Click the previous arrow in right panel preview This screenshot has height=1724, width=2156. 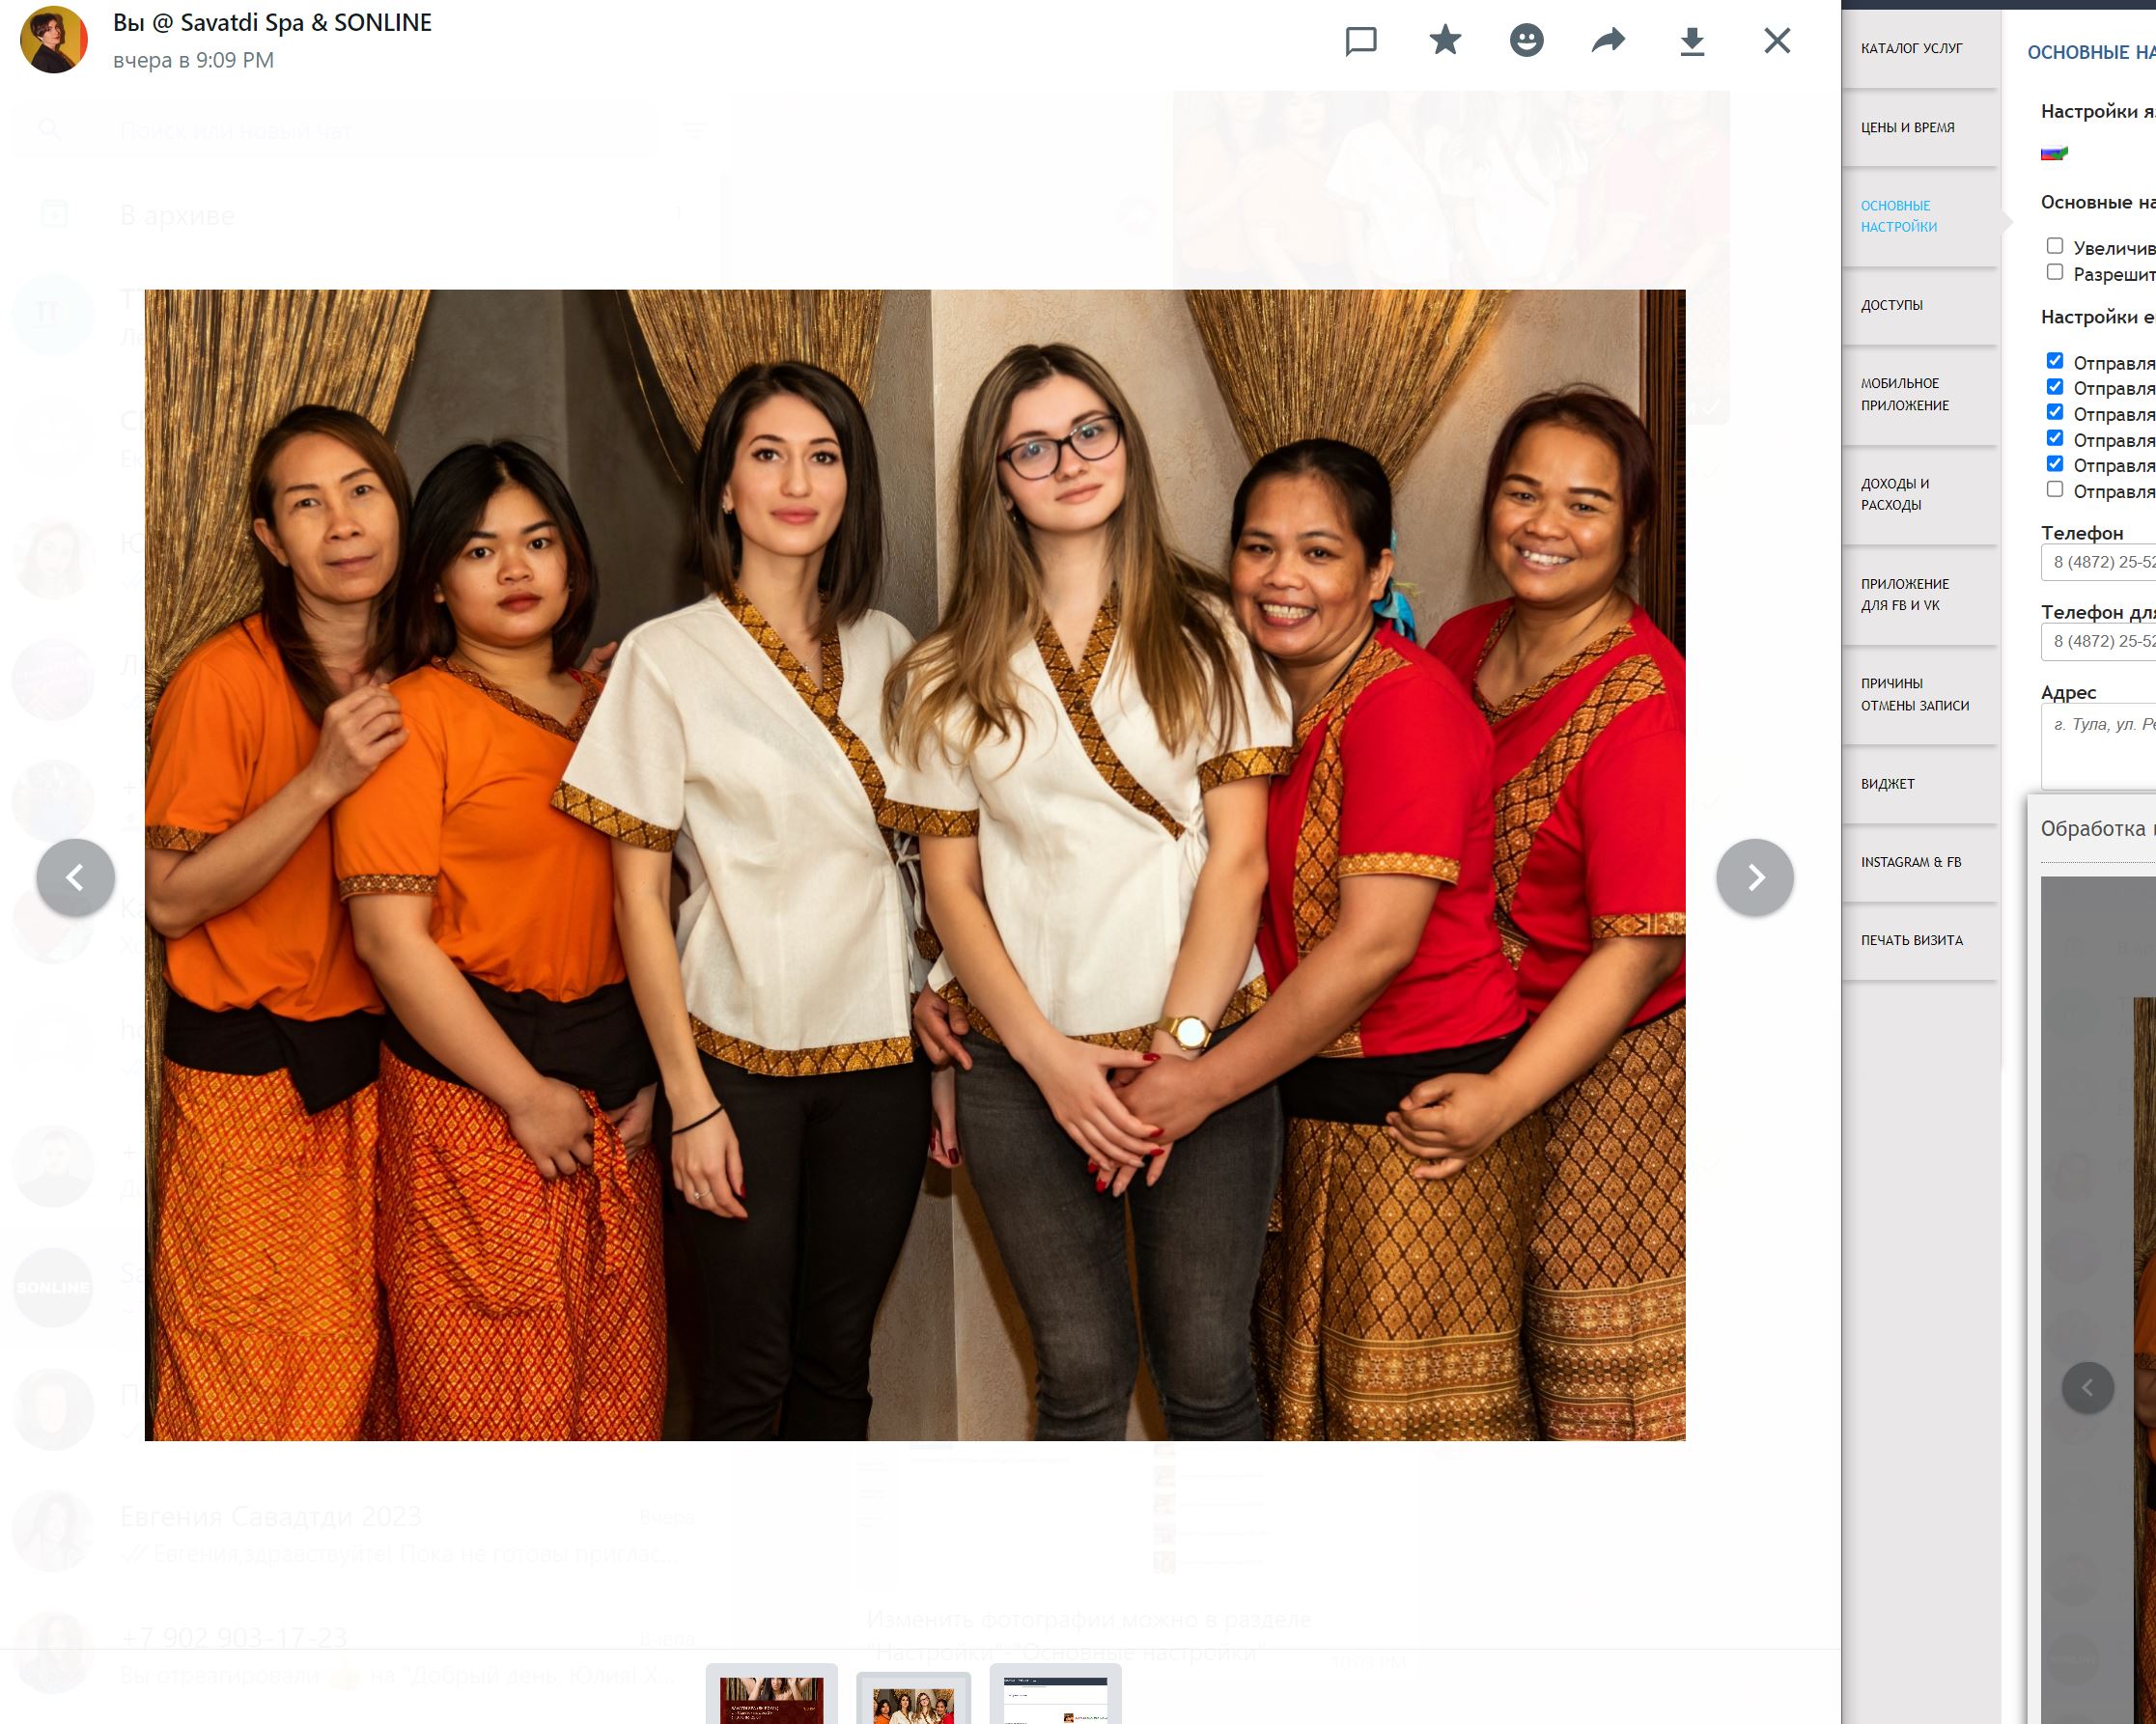tap(2088, 1387)
